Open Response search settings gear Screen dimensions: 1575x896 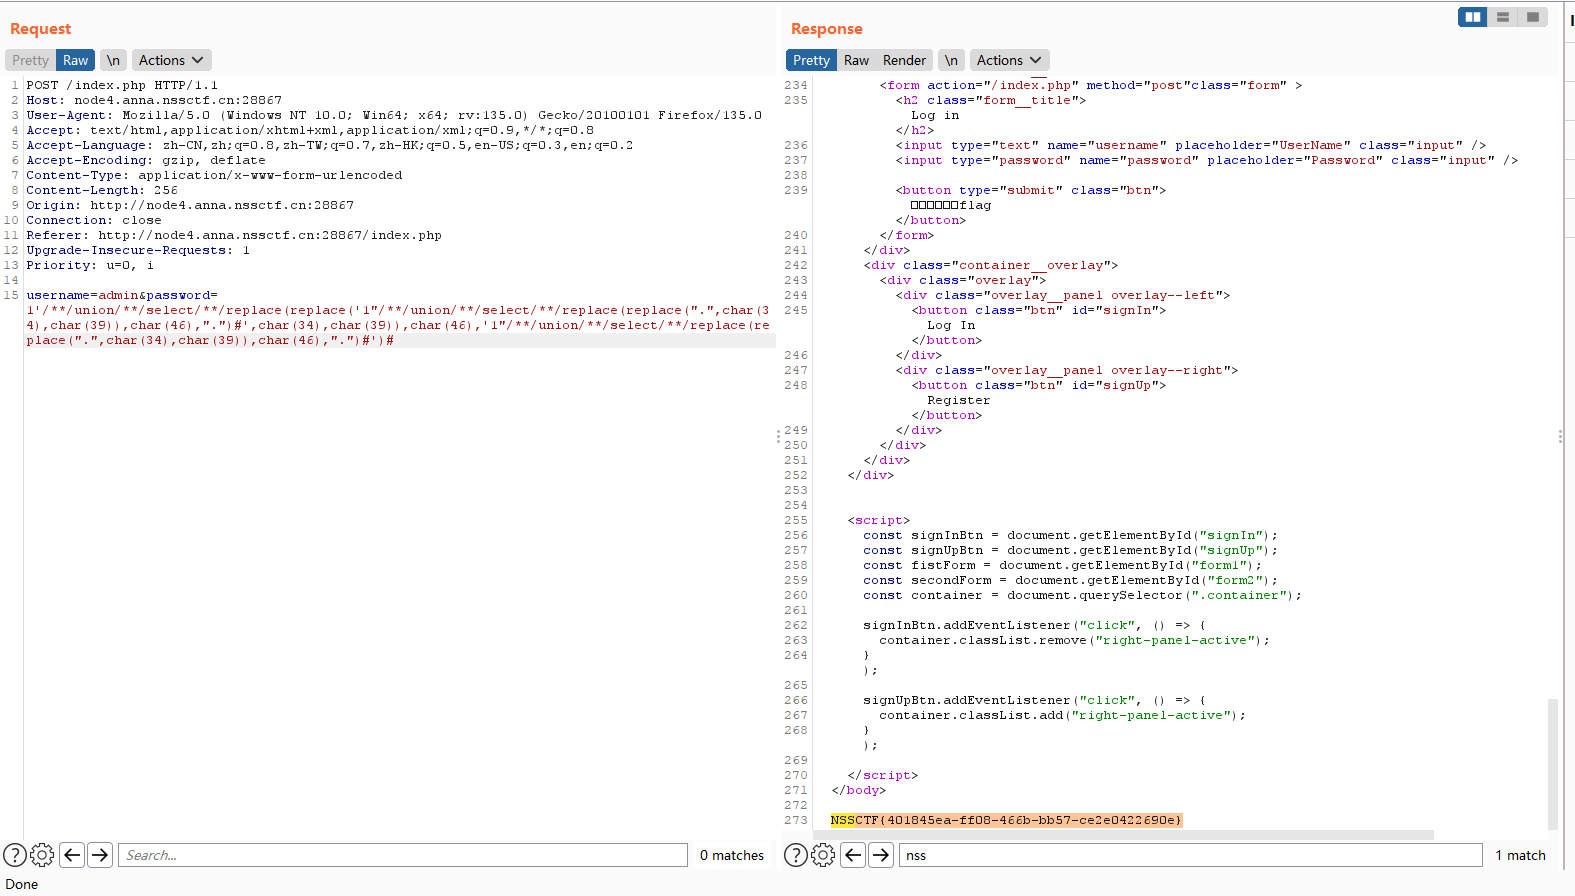click(823, 855)
